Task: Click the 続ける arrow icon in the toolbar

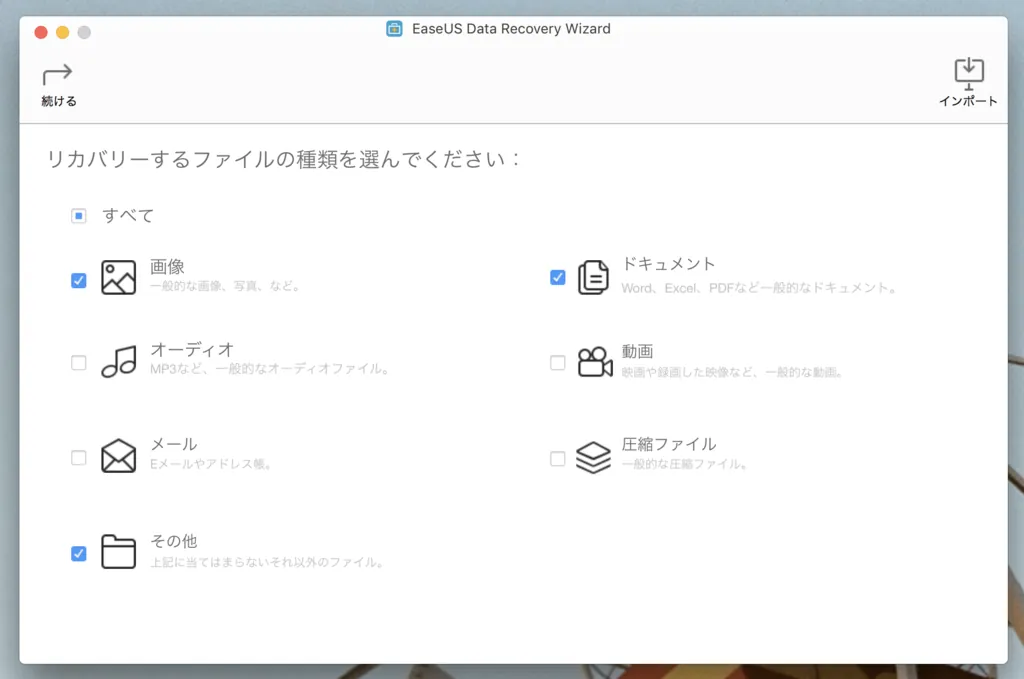Action: click(x=56, y=76)
